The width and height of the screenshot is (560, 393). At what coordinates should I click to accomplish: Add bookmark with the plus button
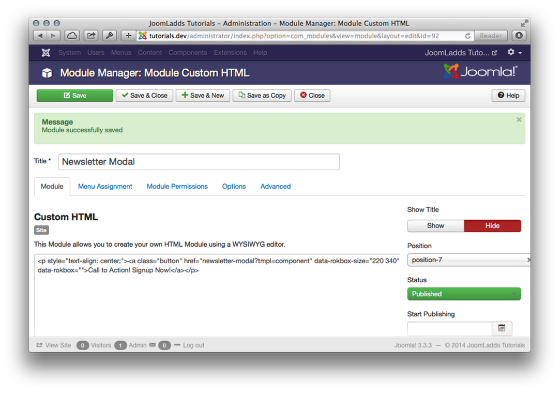(x=129, y=36)
